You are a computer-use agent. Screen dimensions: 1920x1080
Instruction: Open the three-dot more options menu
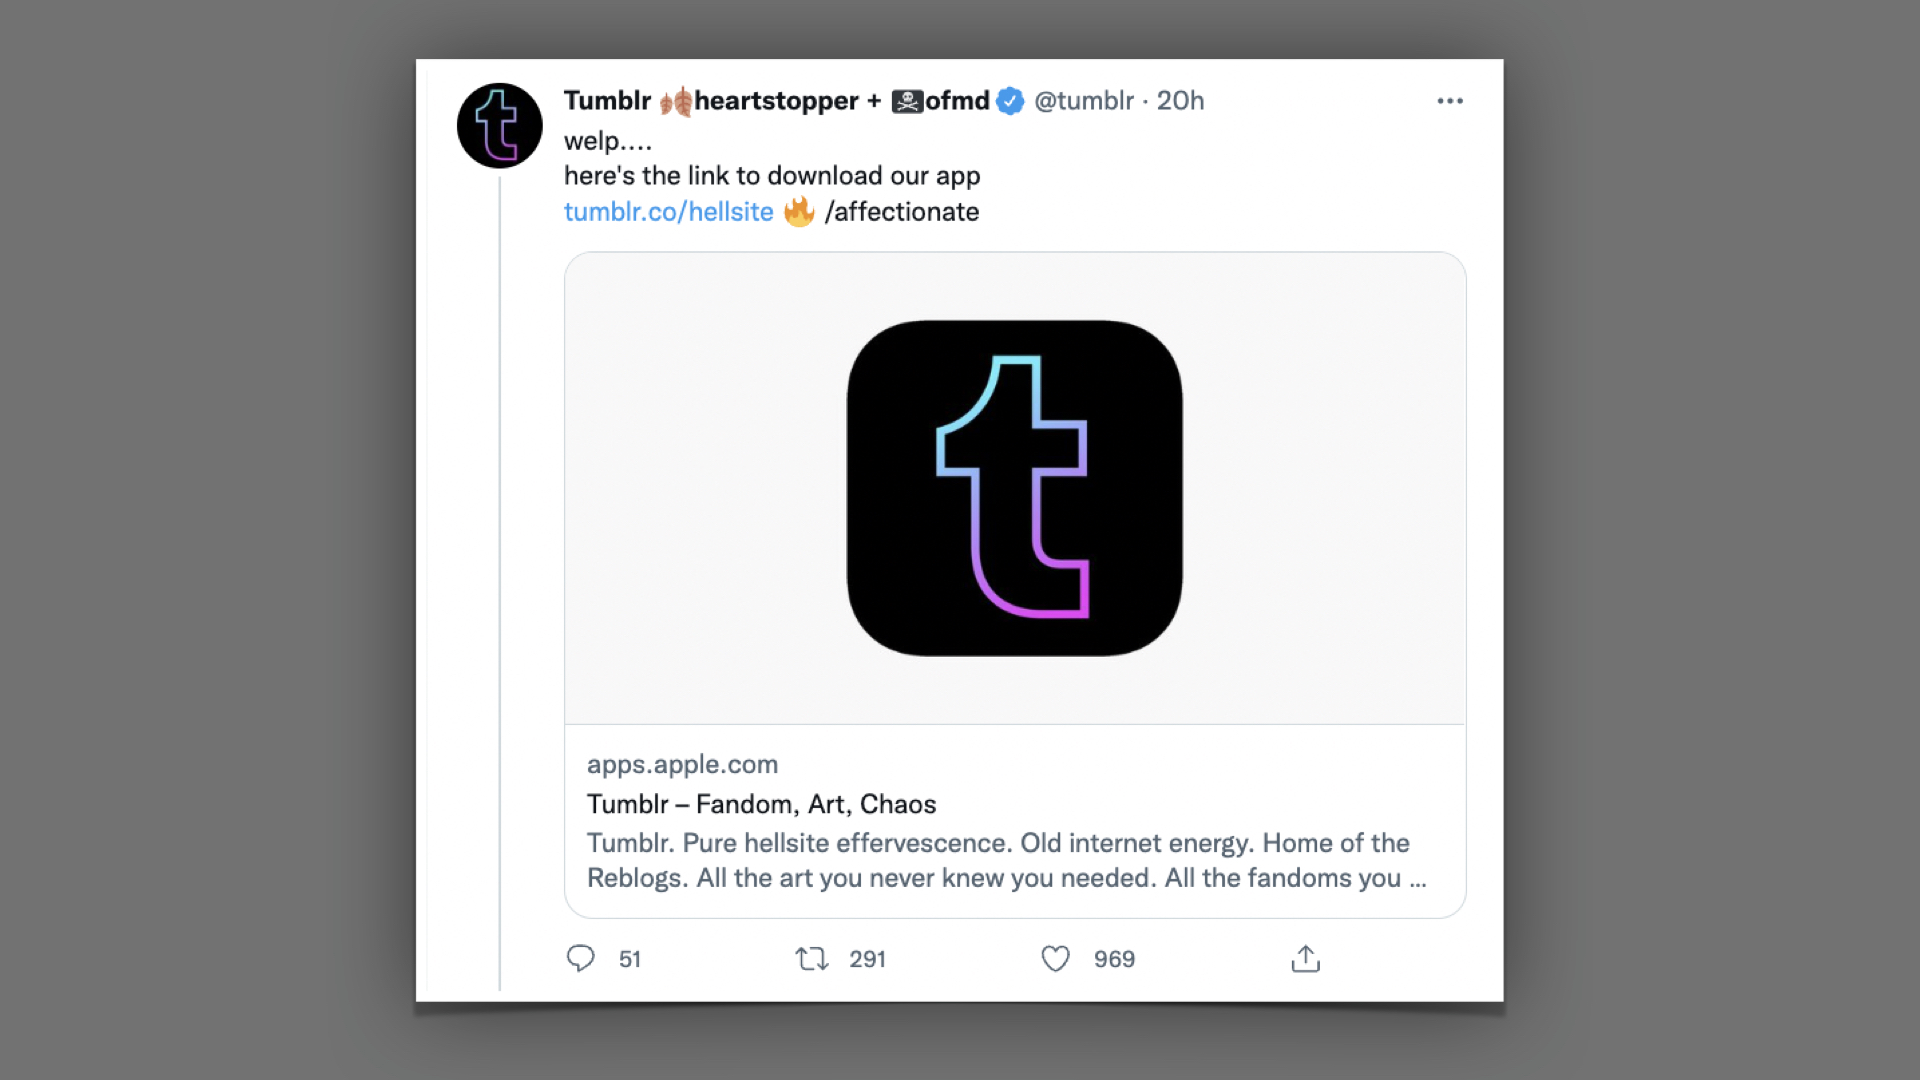1450,101
